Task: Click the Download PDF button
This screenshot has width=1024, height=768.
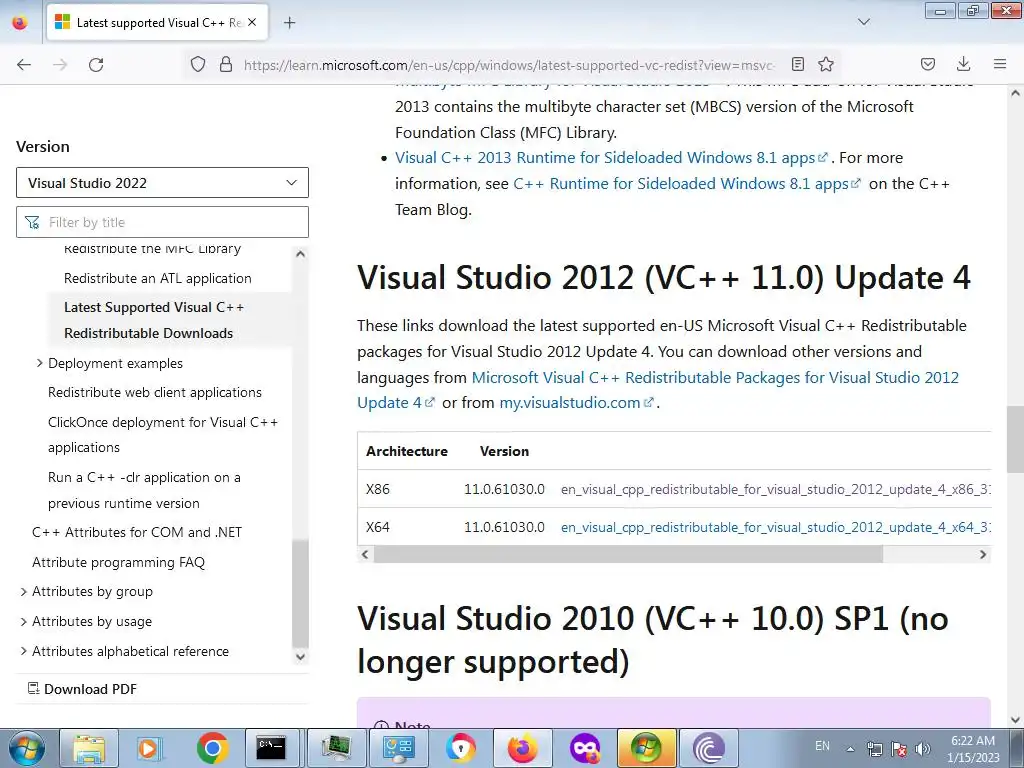Action: click(82, 689)
